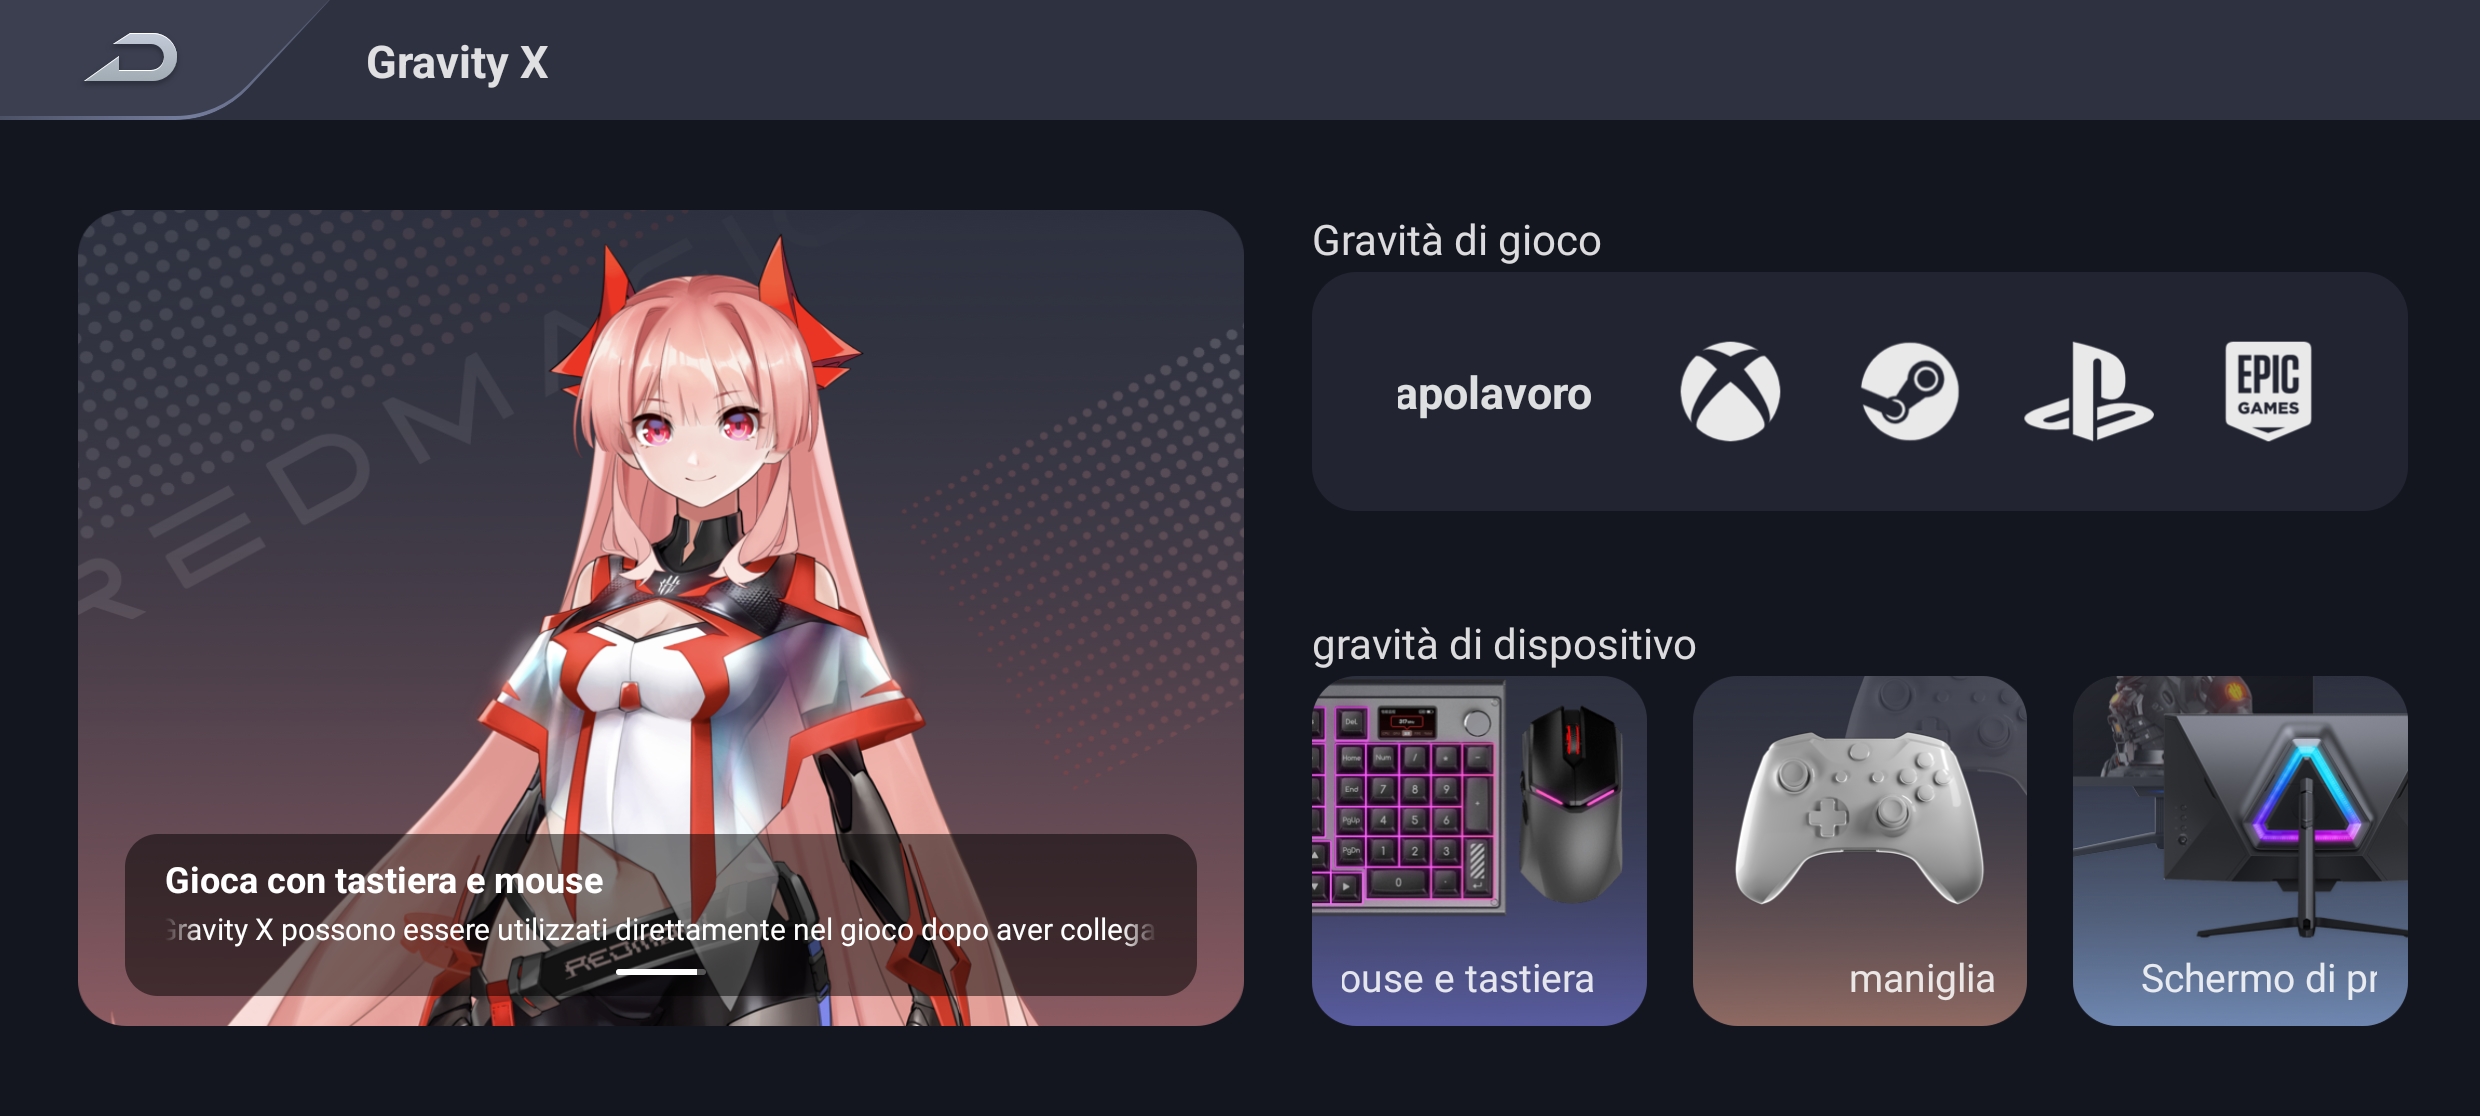
Task: Tap the apolavoro label
Action: click(1493, 394)
